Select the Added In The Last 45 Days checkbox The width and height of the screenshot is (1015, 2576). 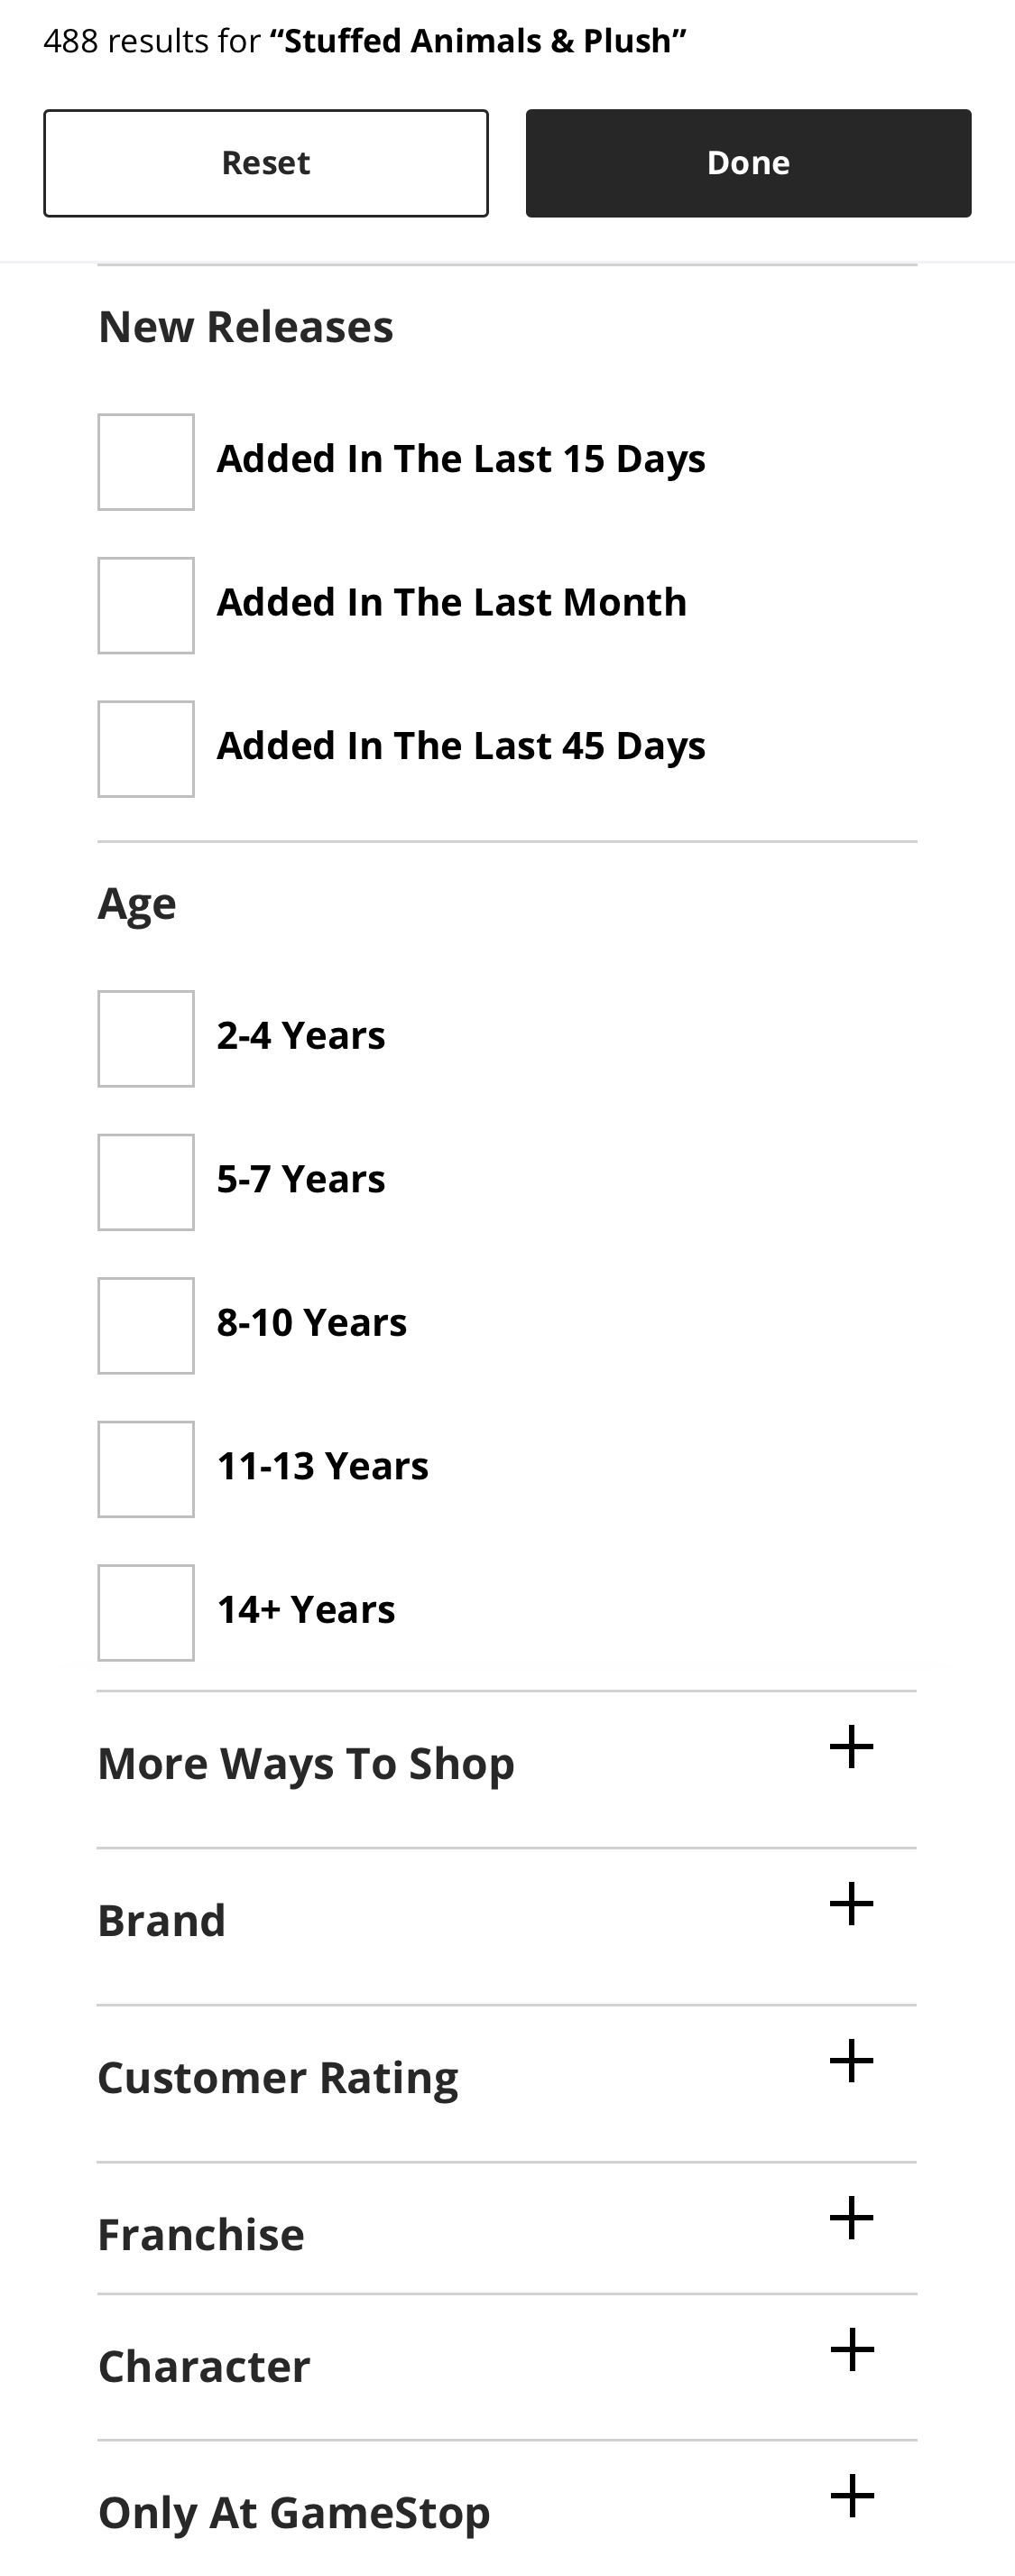point(146,748)
